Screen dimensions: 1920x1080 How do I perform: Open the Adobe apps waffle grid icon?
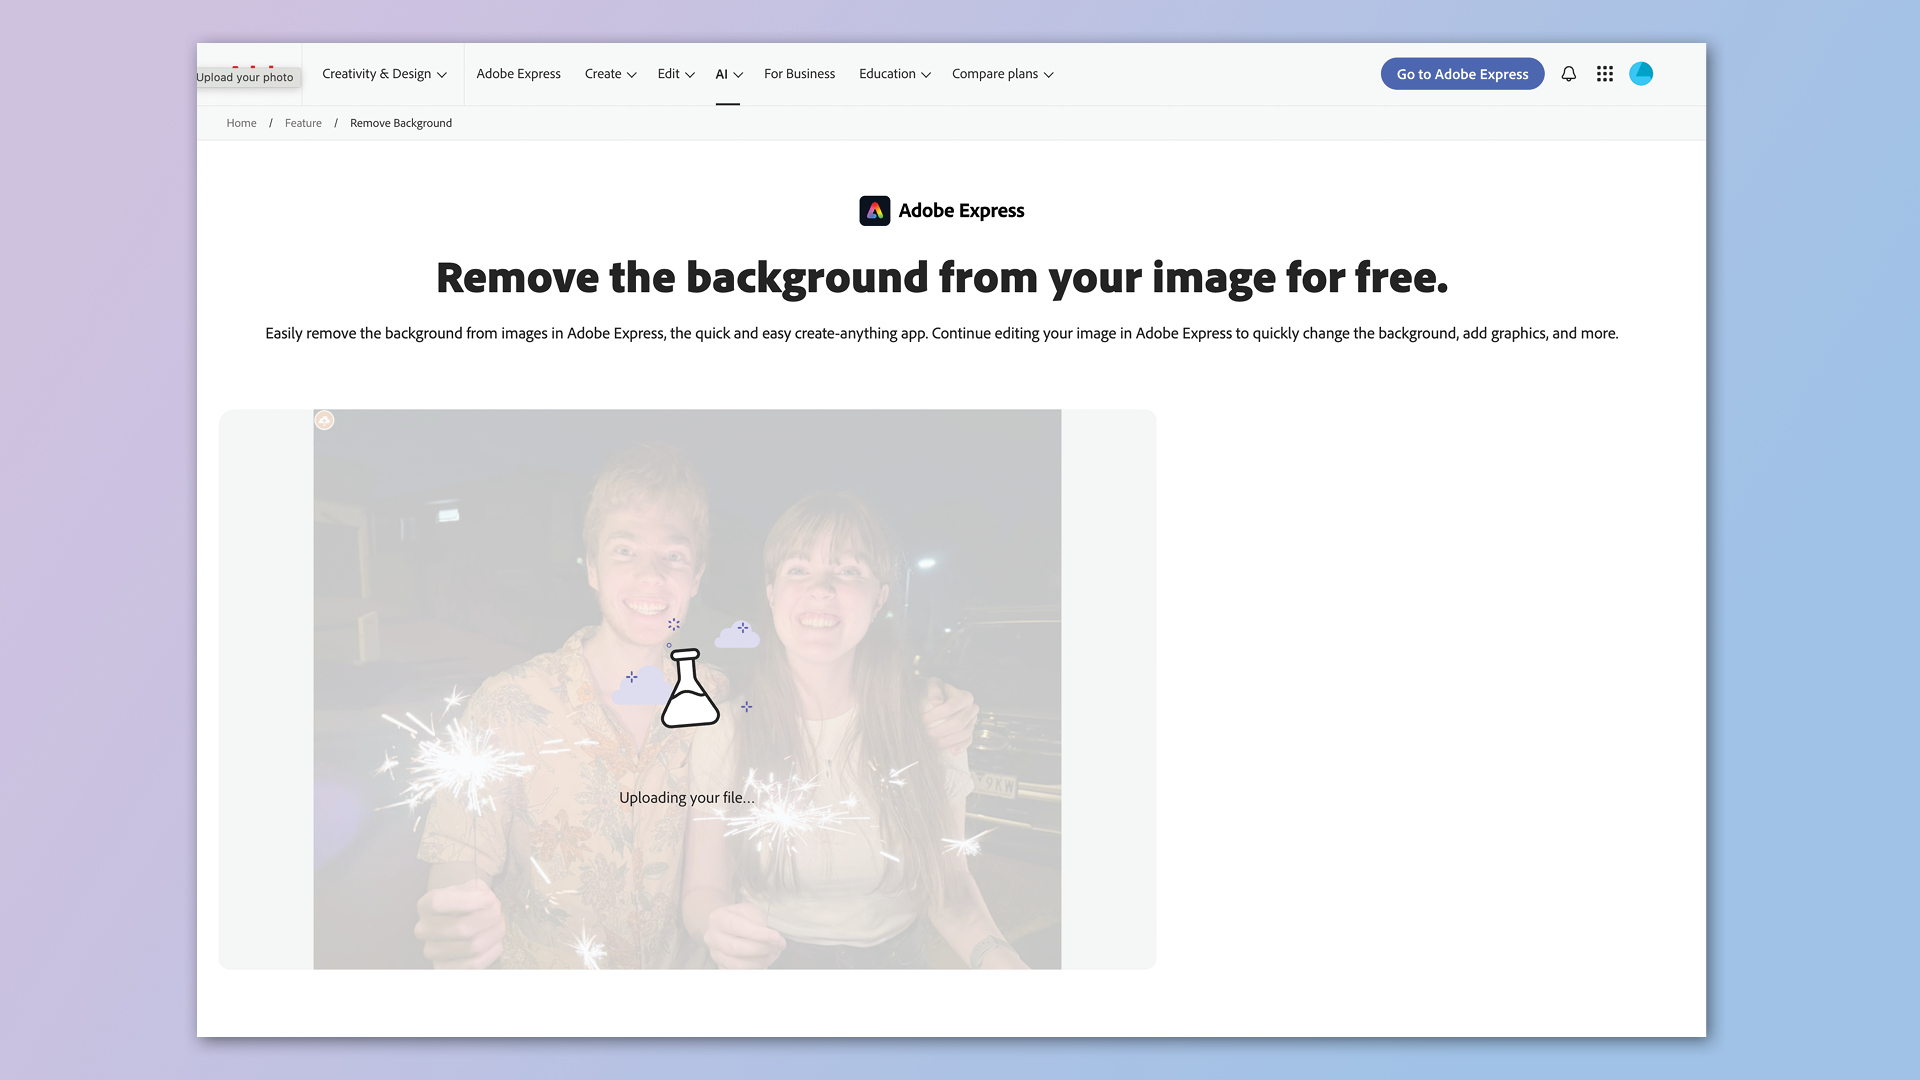pos(1604,73)
